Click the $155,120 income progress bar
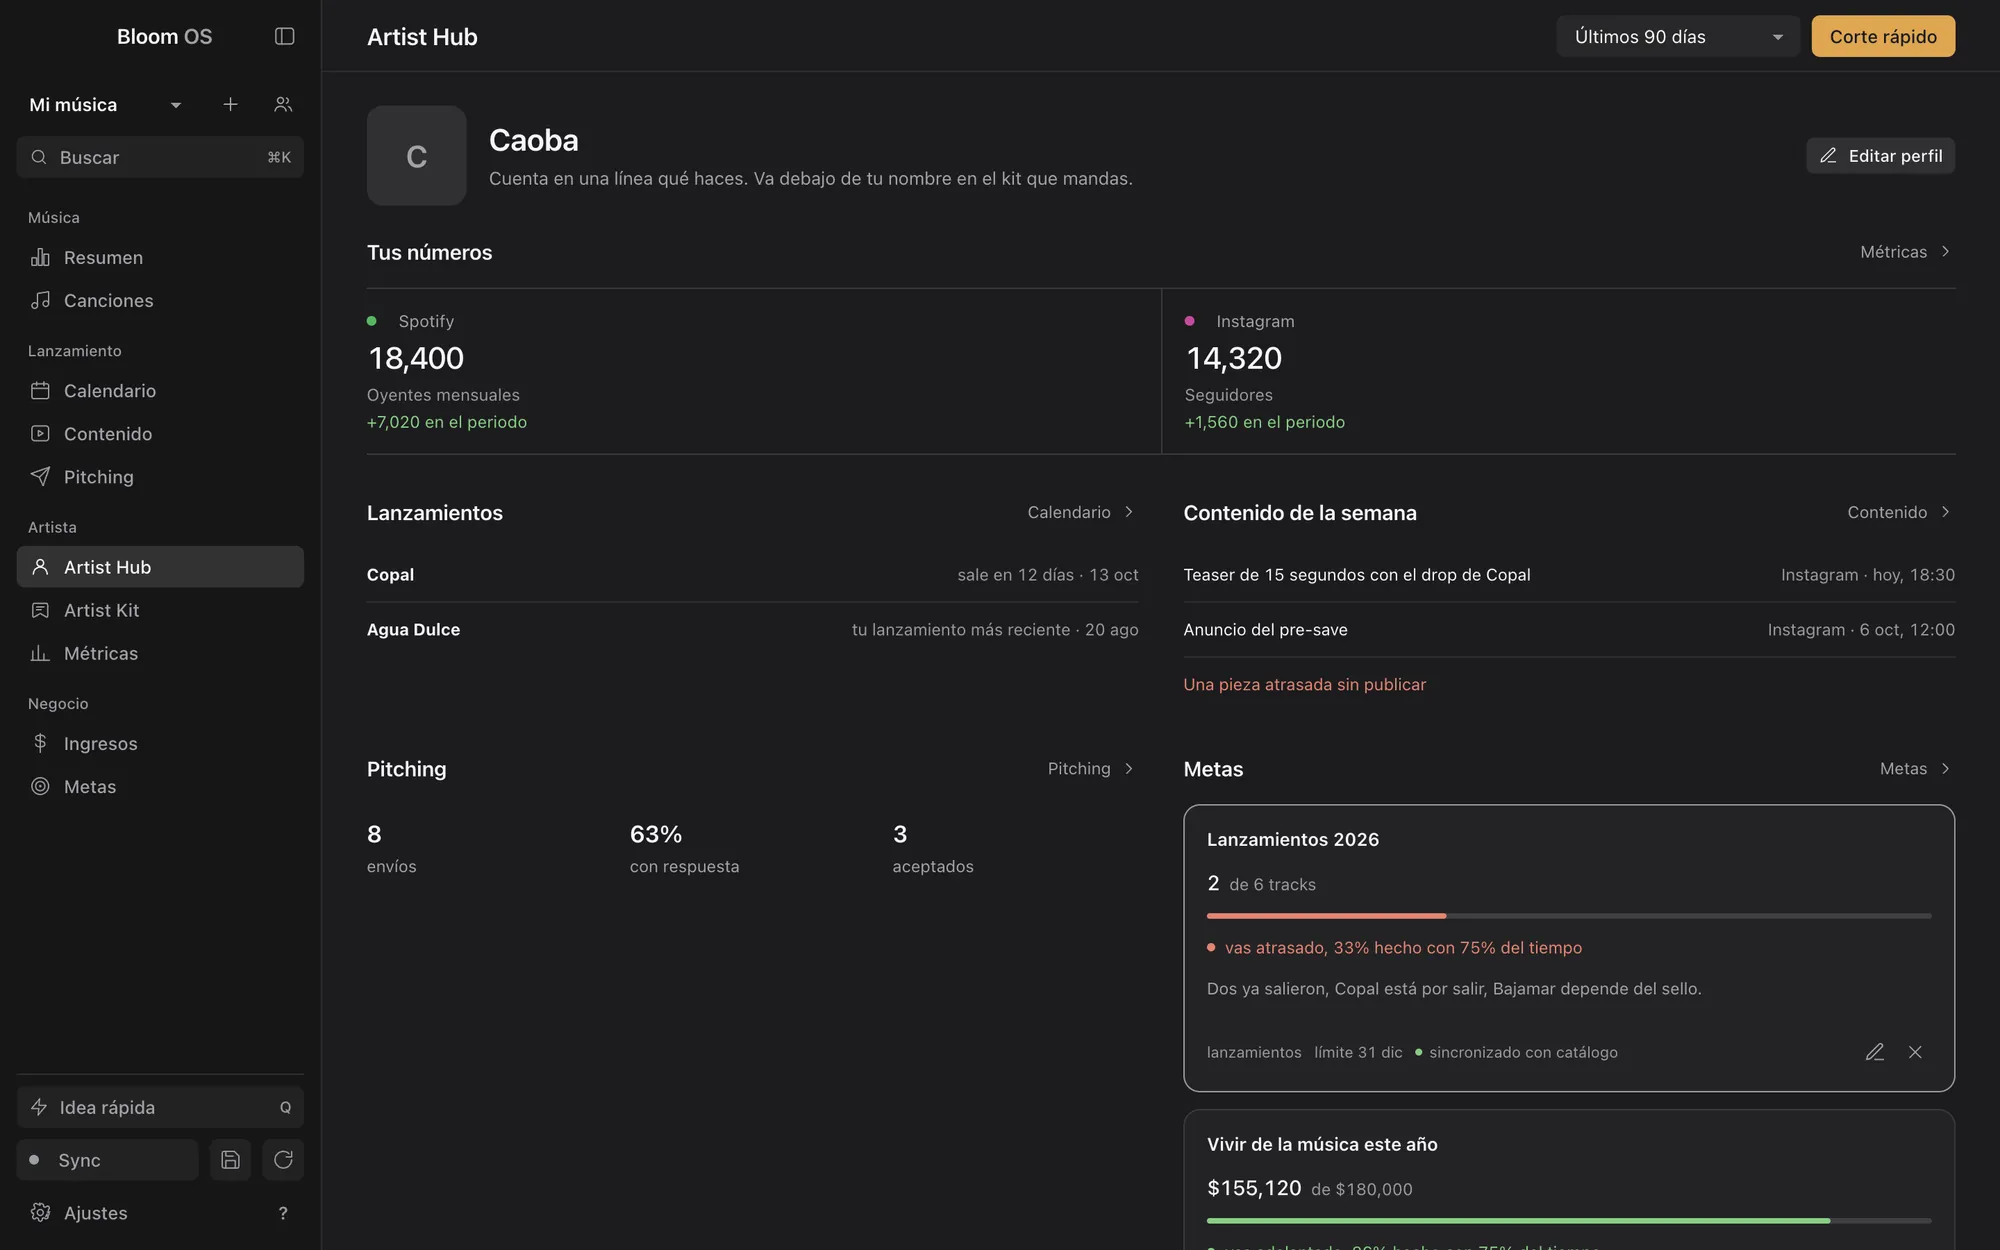The width and height of the screenshot is (2000, 1250). (1569, 1221)
